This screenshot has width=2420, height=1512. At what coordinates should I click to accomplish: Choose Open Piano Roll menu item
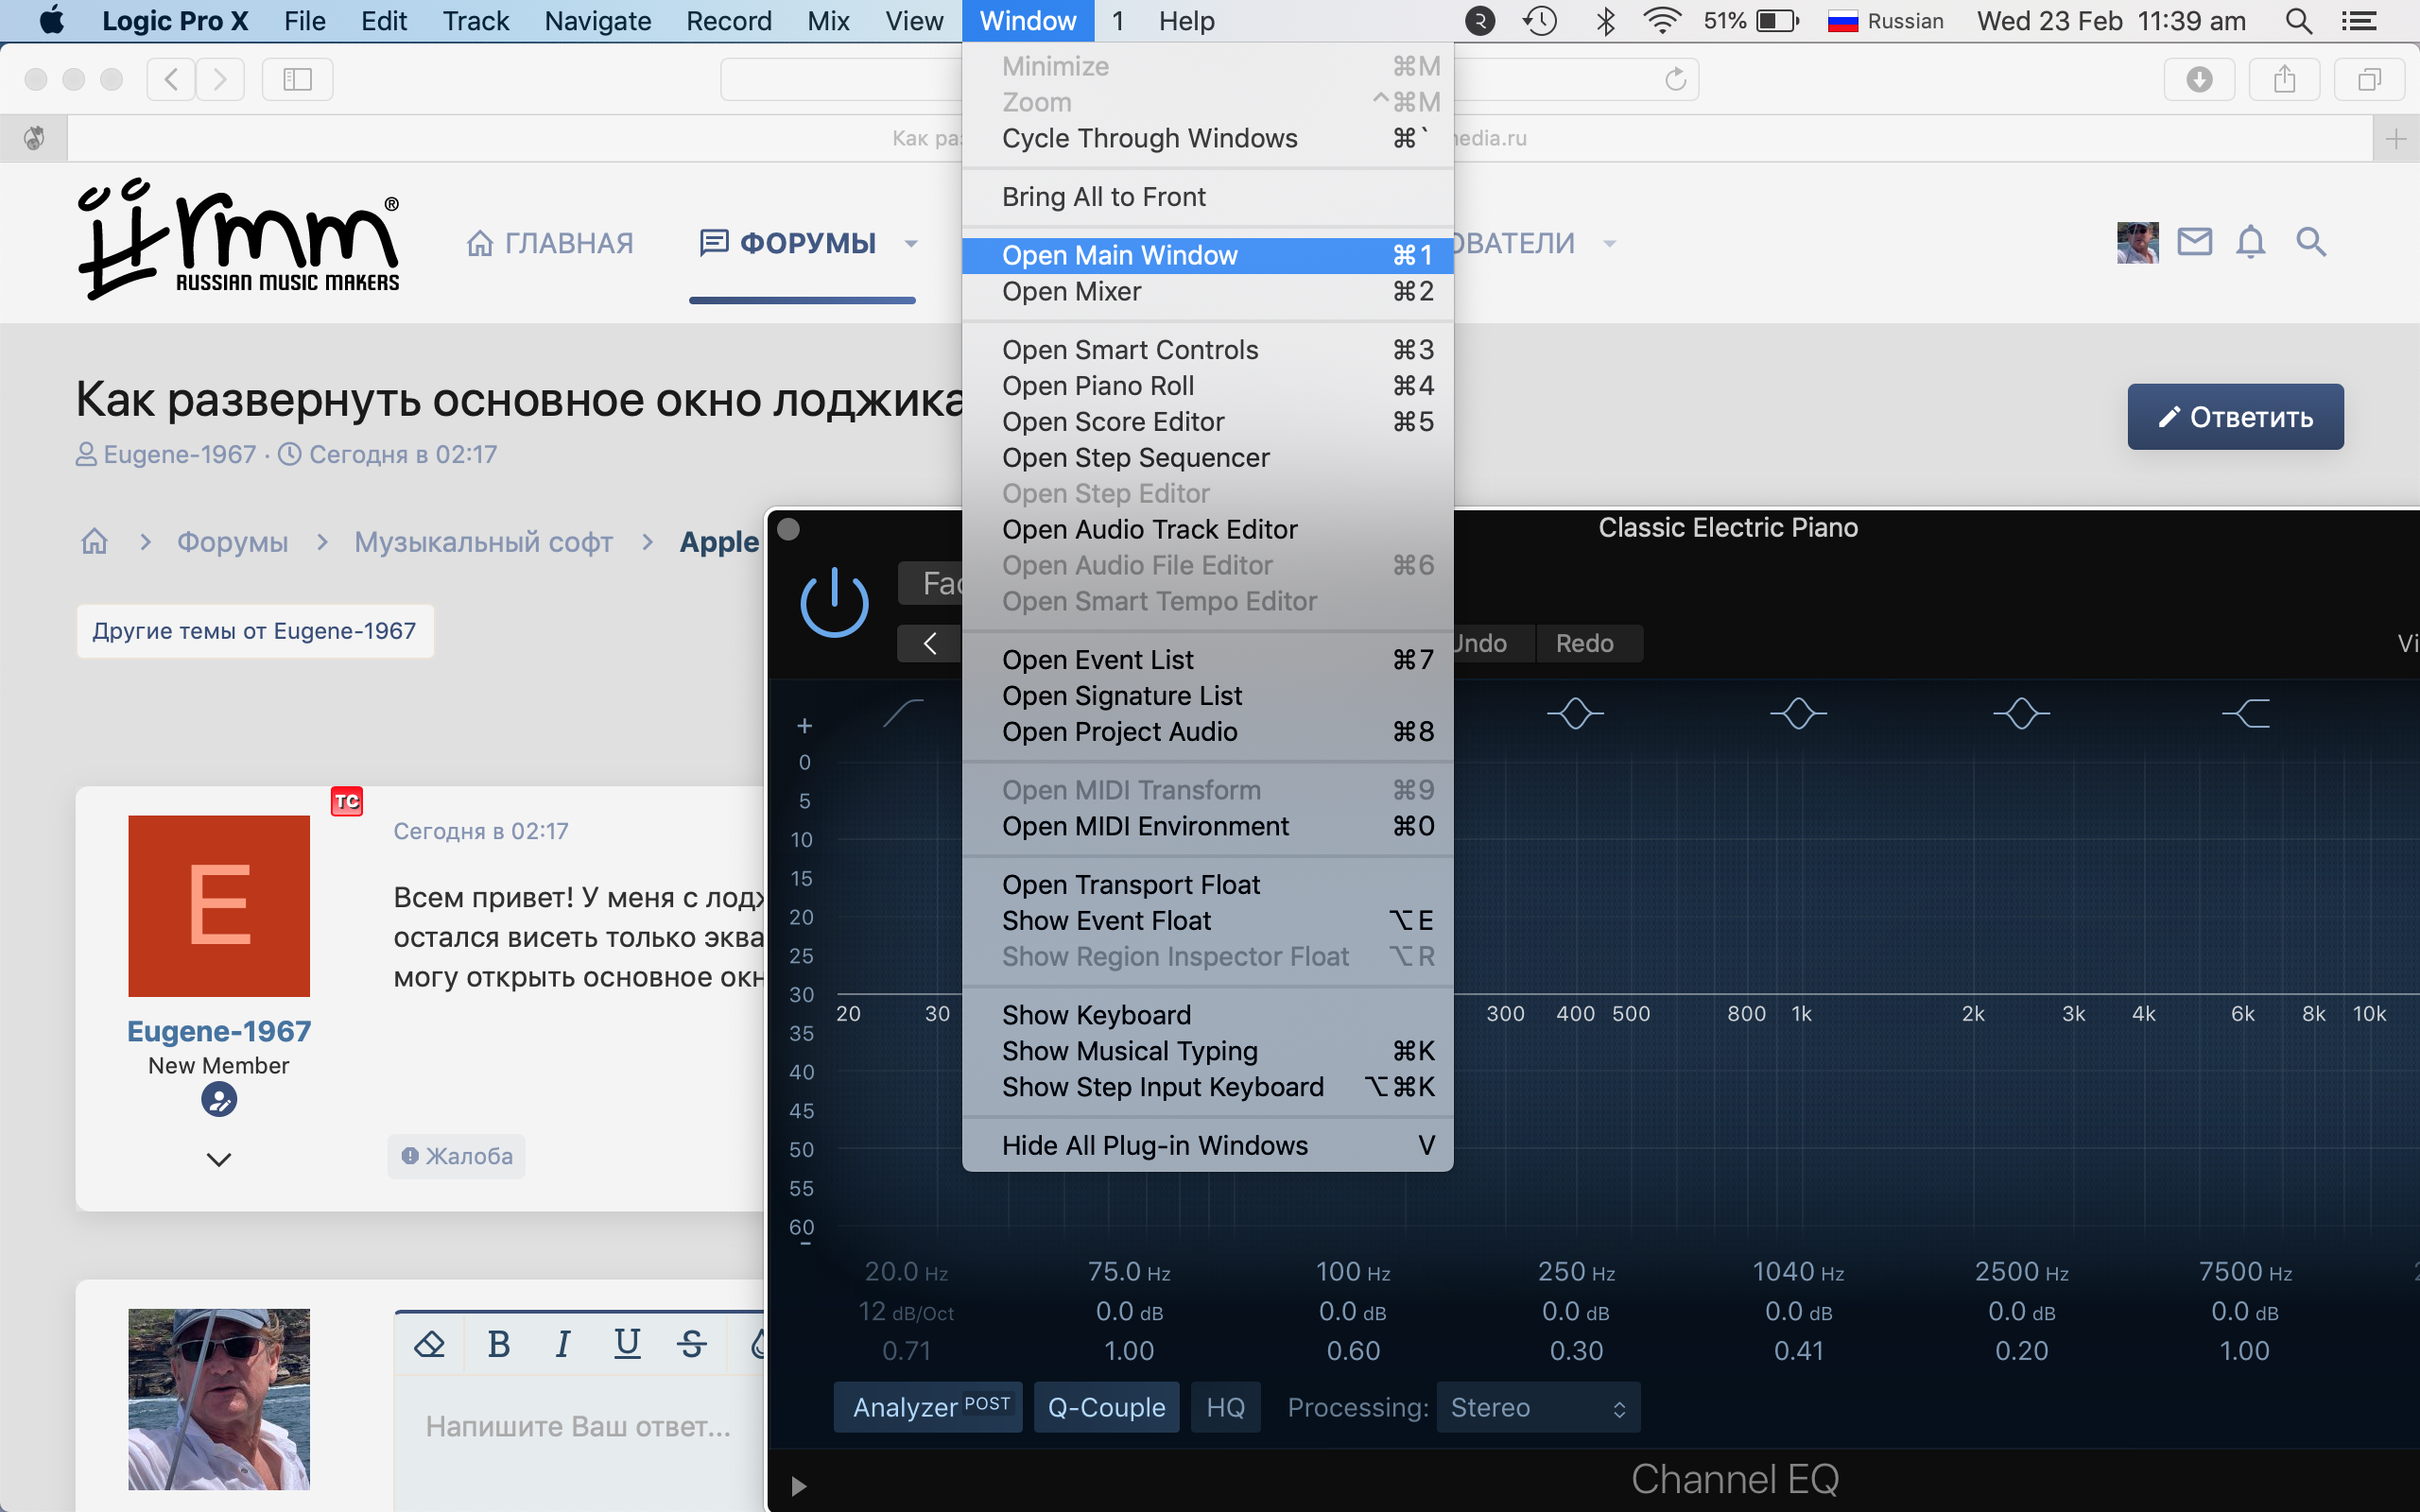(x=1208, y=386)
